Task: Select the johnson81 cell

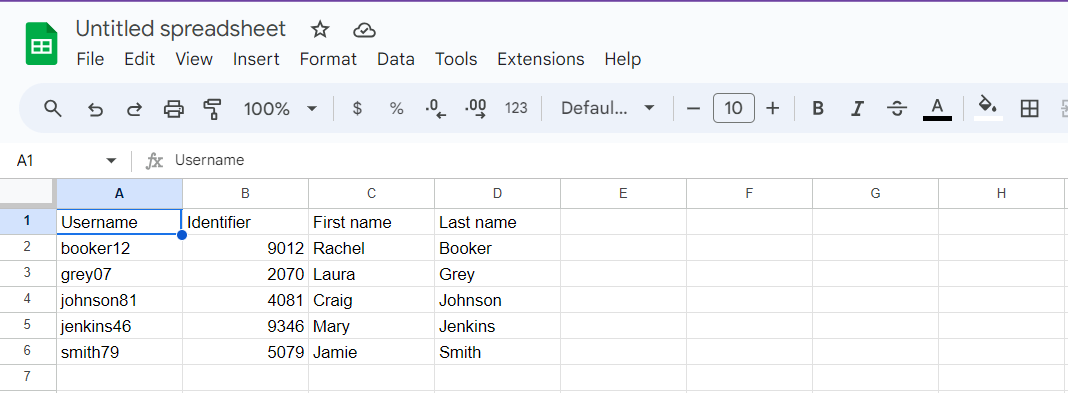Action: pos(119,300)
